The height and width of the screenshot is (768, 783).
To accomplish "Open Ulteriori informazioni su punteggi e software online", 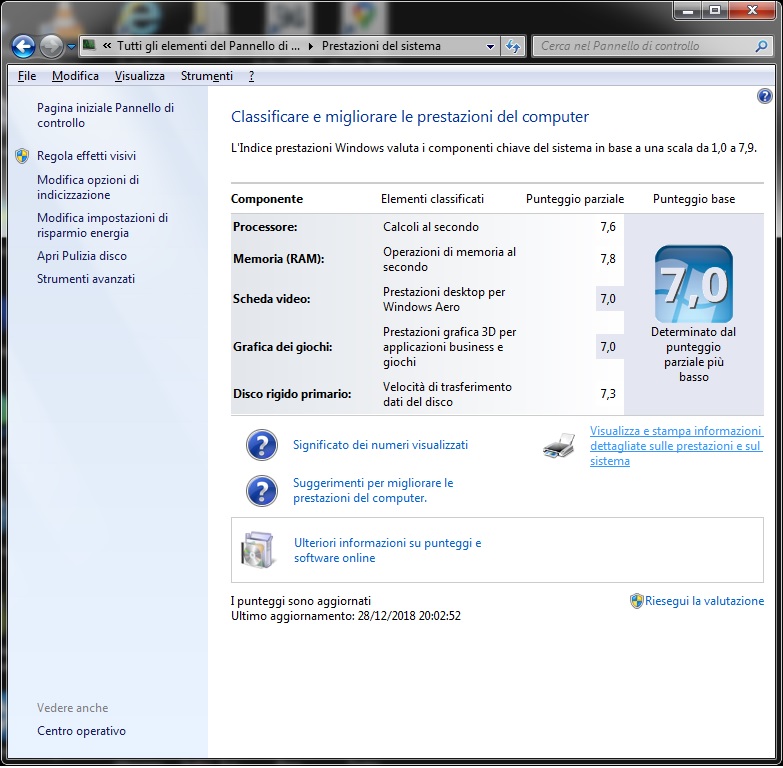I will tap(388, 550).
